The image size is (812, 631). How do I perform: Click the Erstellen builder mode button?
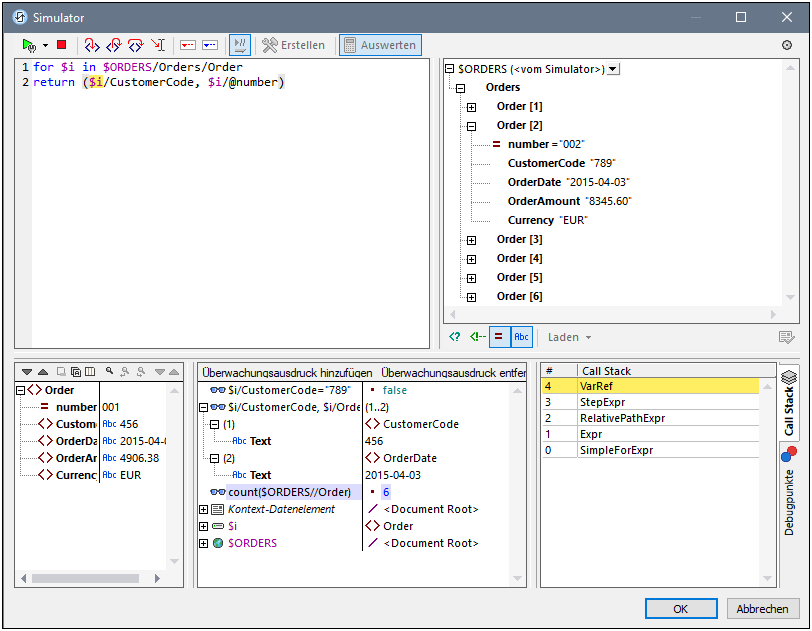(x=293, y=45)
